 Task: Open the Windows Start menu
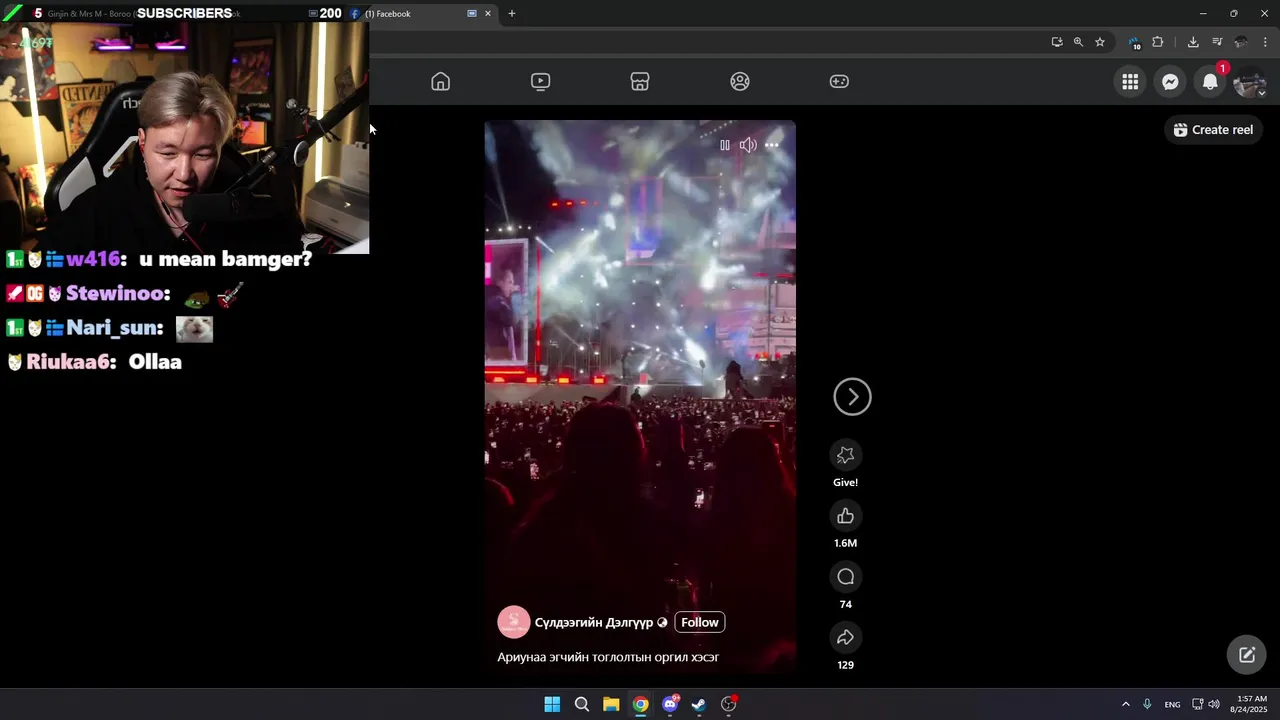[552, 704]
